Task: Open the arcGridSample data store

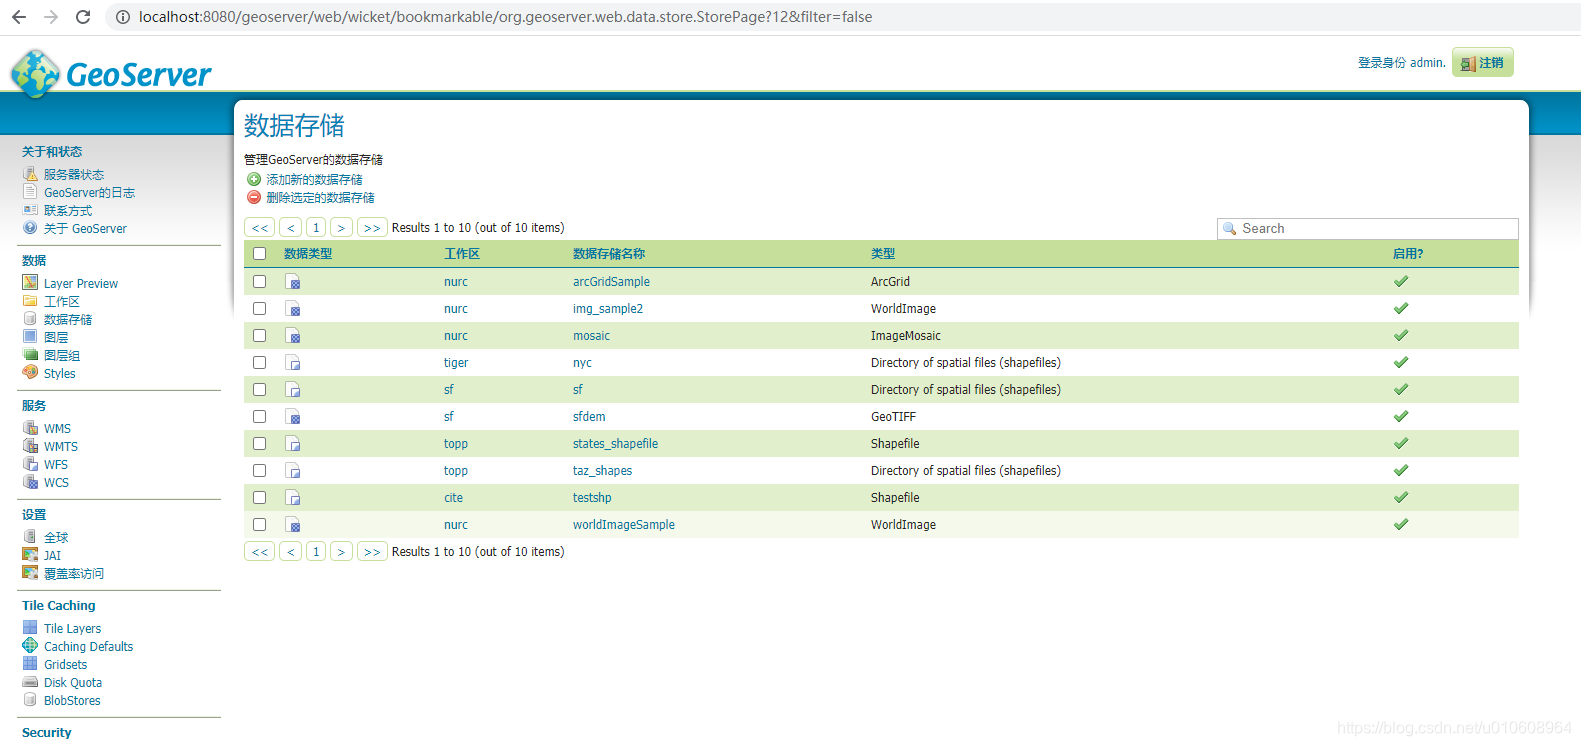Action: tap(611, 282)
